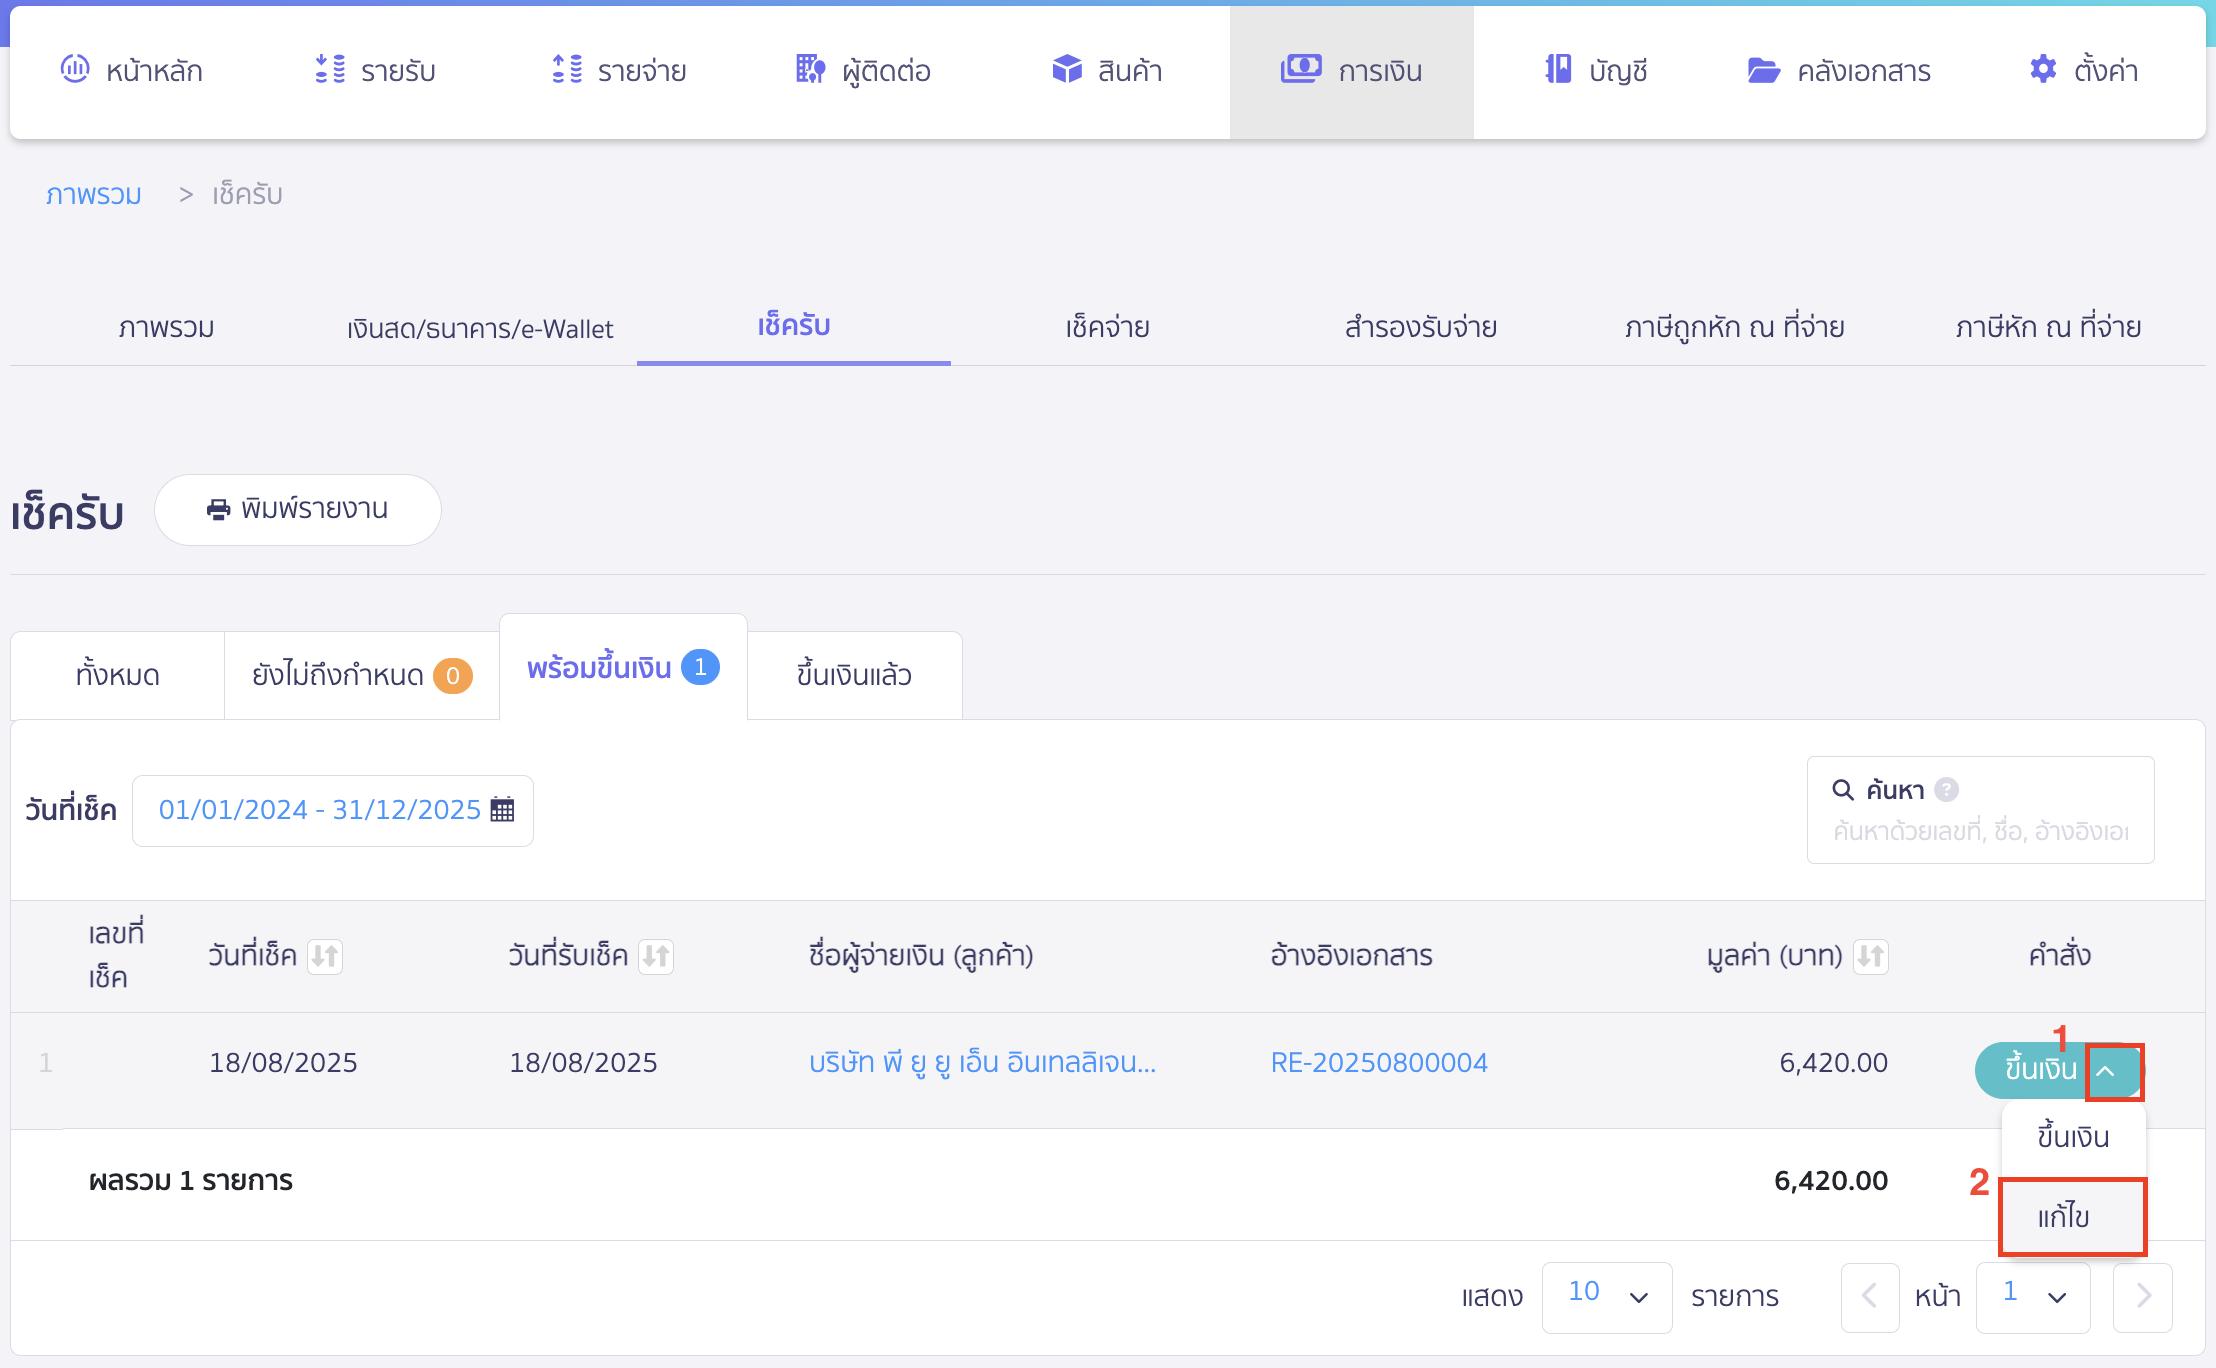Open the สินค้า products icon

[1067, 70]
